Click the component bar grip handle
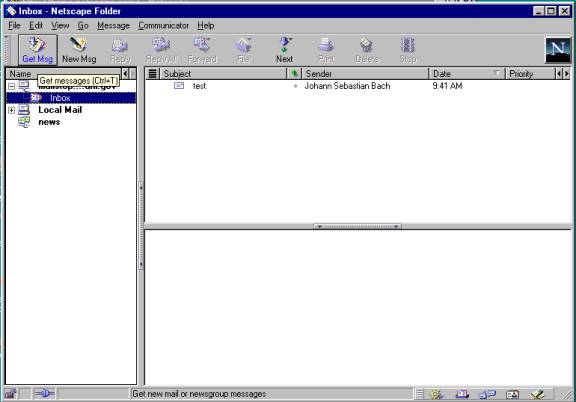576x402 pixels. [420, 394]
